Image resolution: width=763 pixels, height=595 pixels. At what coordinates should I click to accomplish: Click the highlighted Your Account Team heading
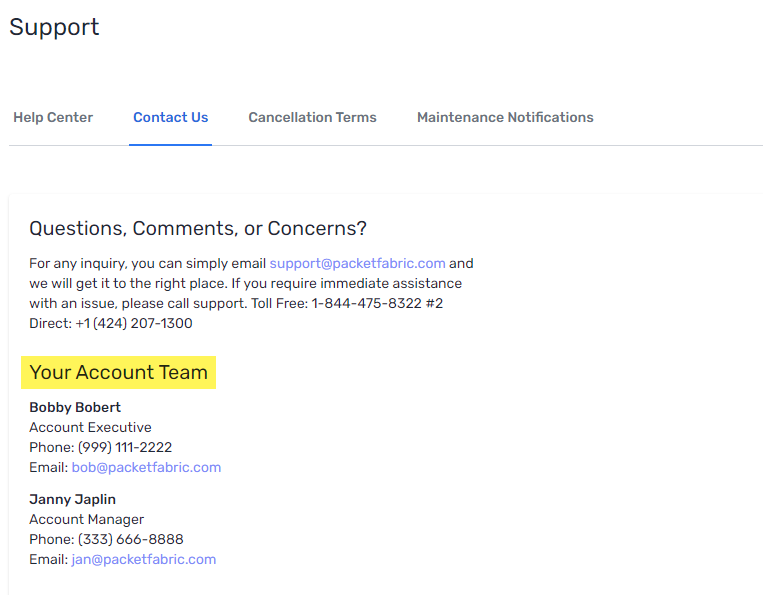click(x=118, y=372)
